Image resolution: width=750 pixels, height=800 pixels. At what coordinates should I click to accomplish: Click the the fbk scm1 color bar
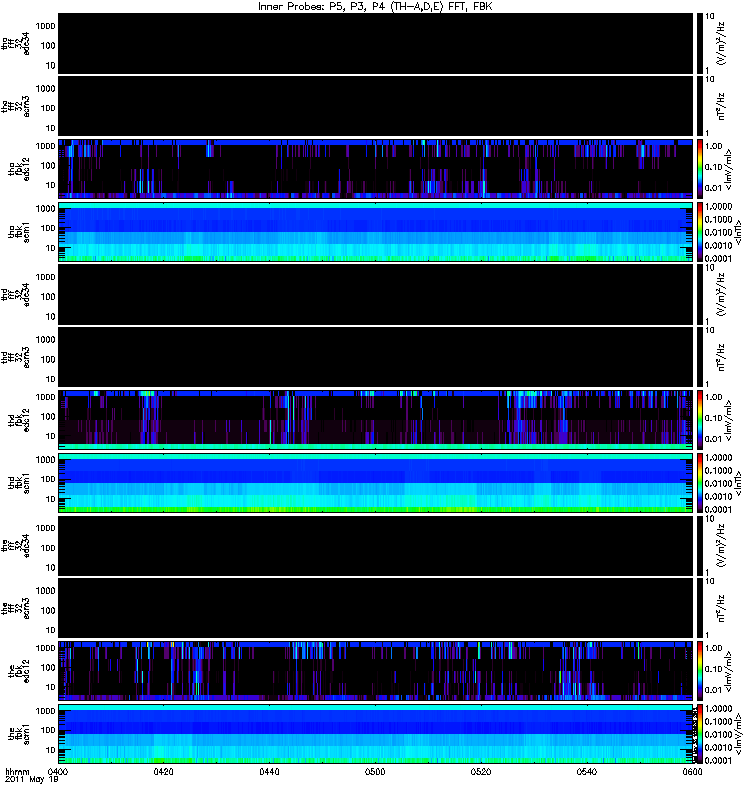[x=699, y=734]
